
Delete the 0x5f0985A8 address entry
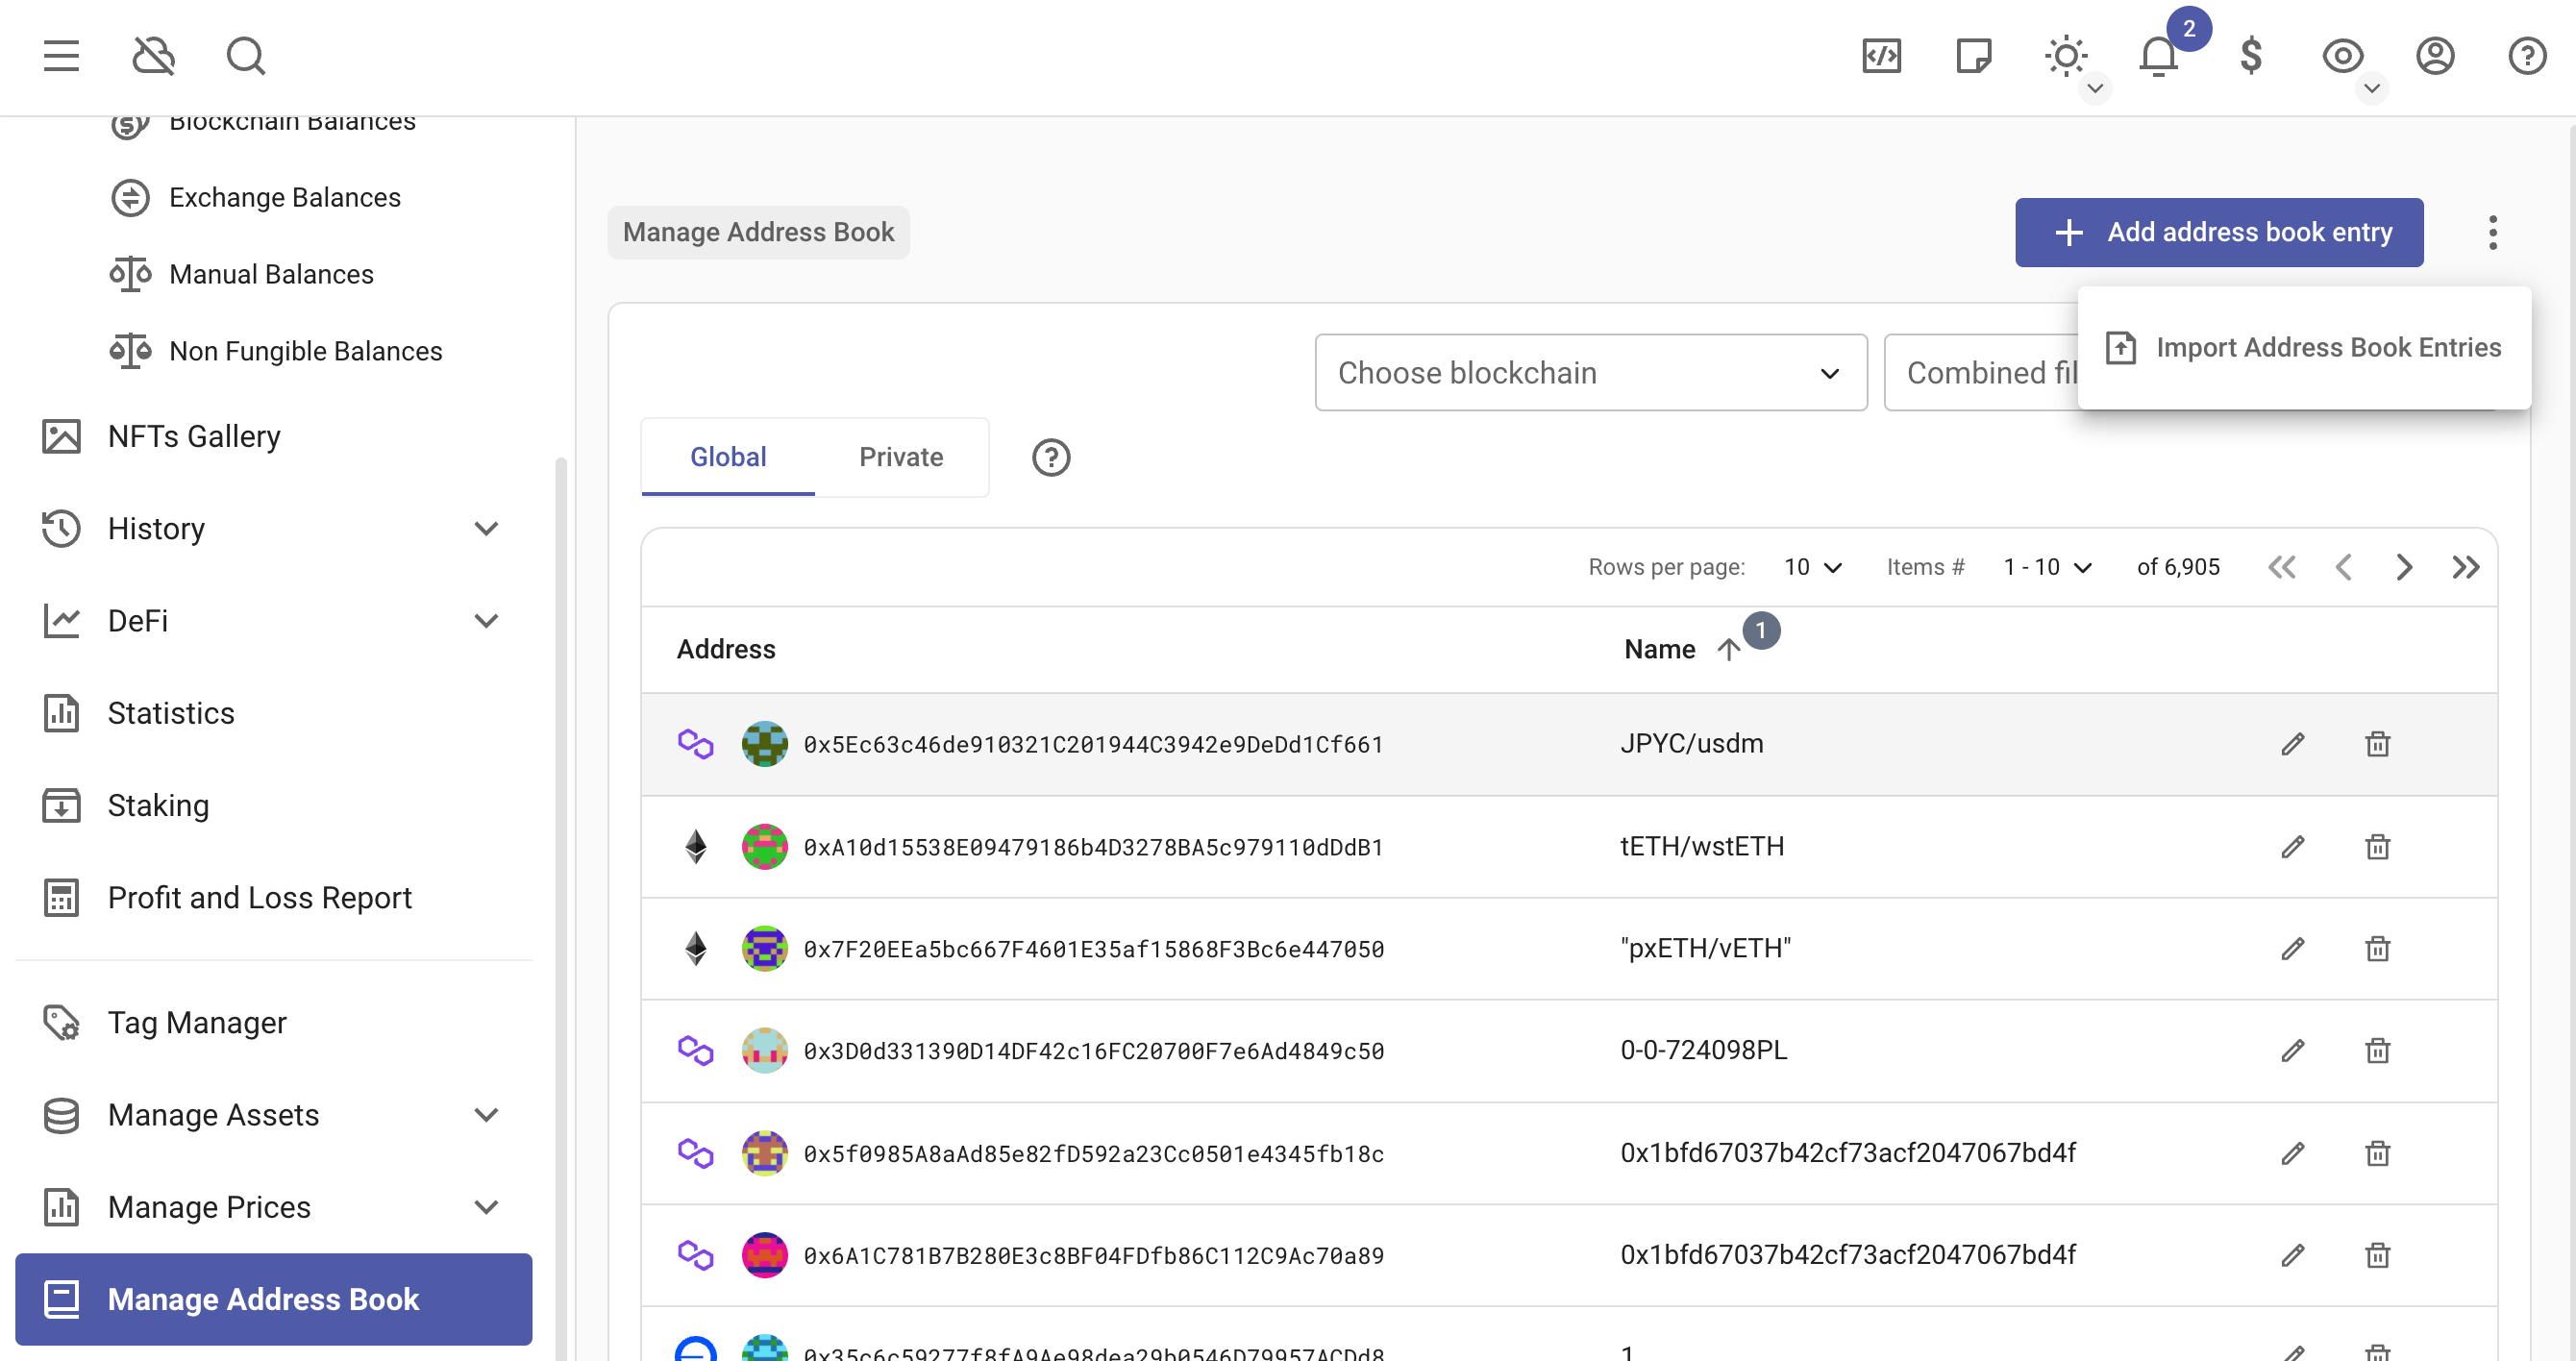coord(2378,1153)
